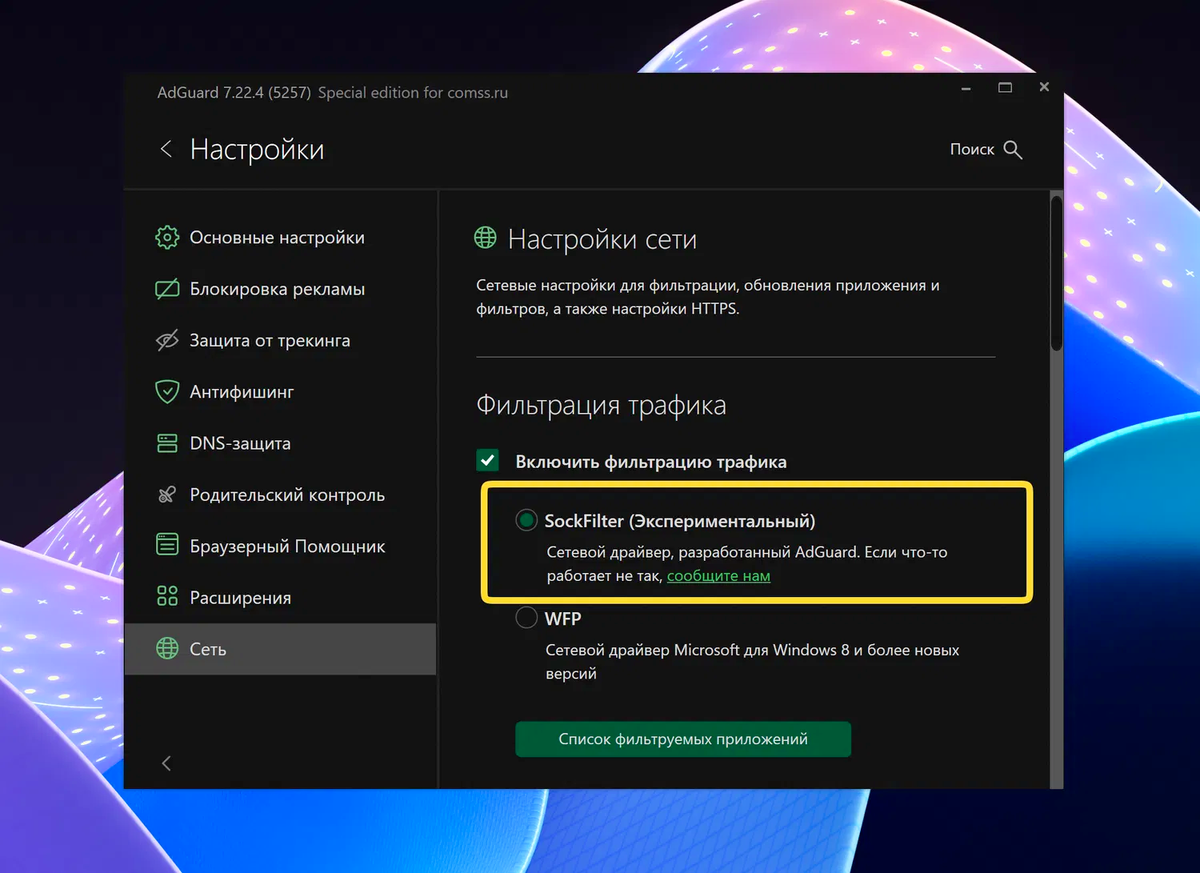
Task: Click the Фильтрация трафика heading
Action: point(601,405)
